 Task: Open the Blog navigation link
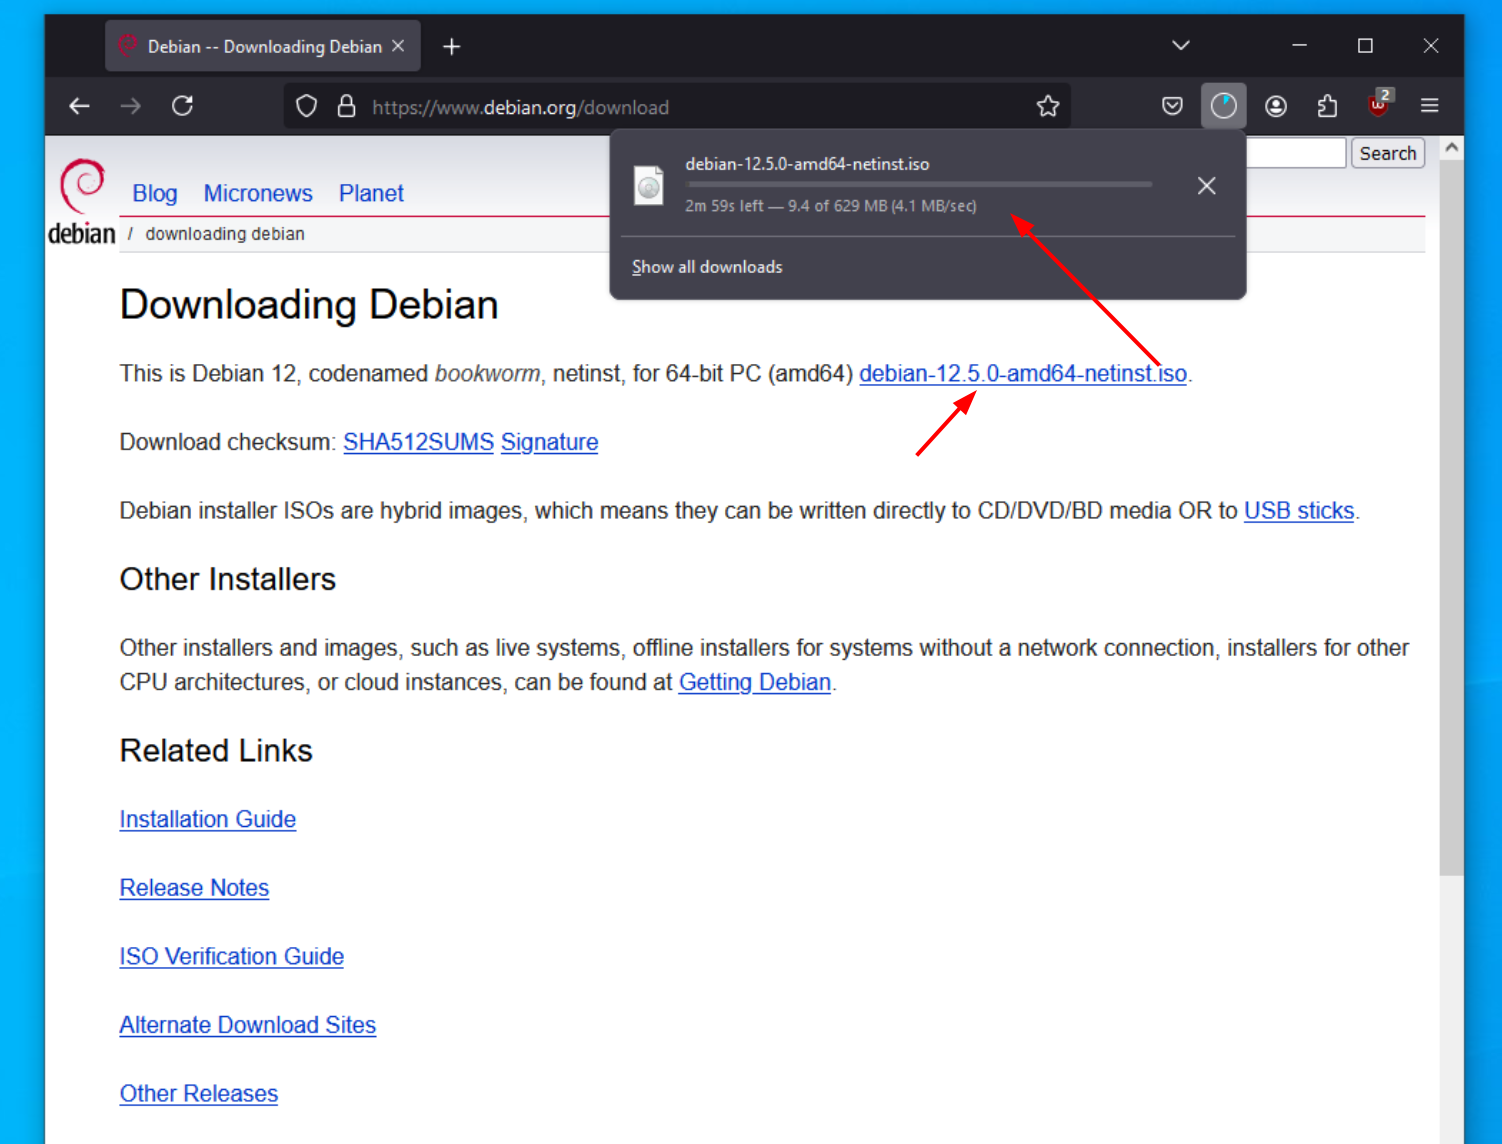click(155, 193)
